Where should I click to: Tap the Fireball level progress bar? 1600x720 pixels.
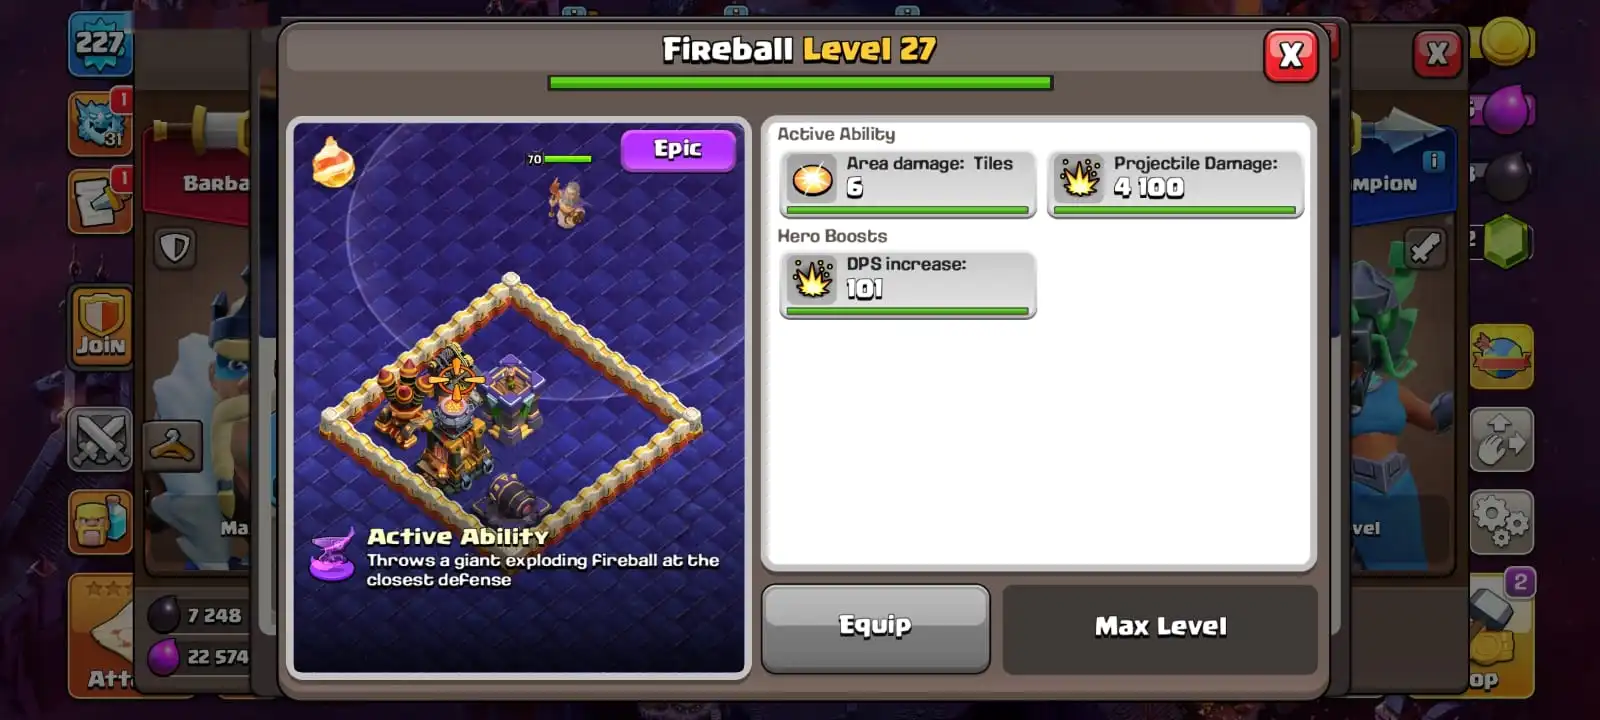click(x=800, y=83)
